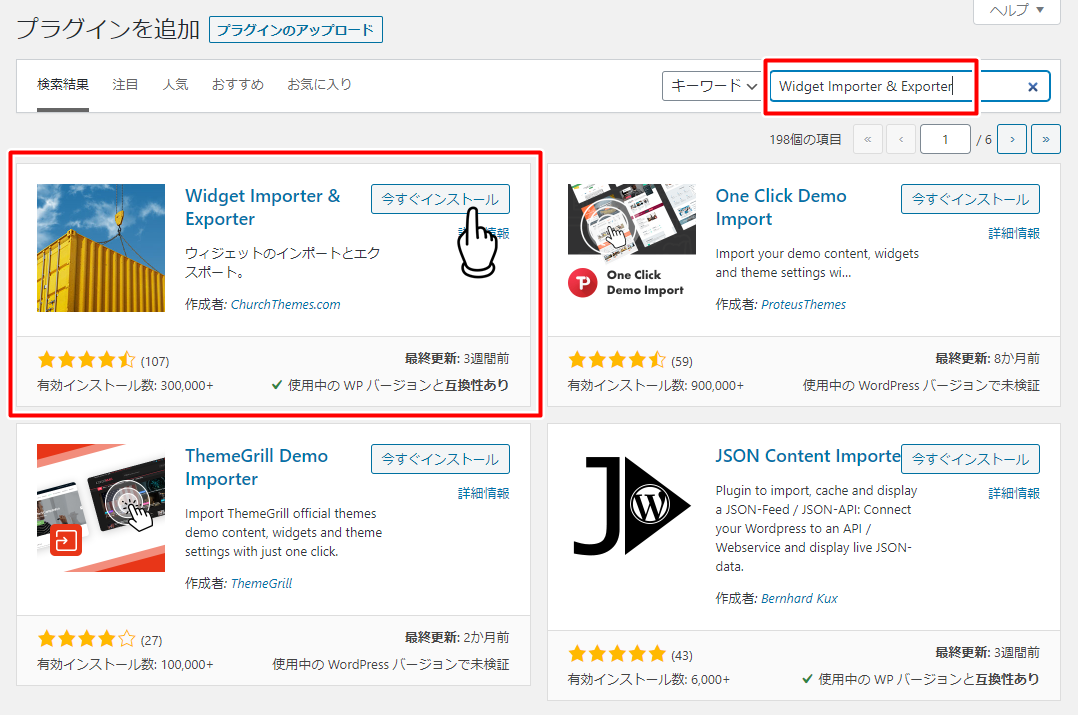
Task: Switch to おすすめ tab
Action: click(x=238, y=85)
